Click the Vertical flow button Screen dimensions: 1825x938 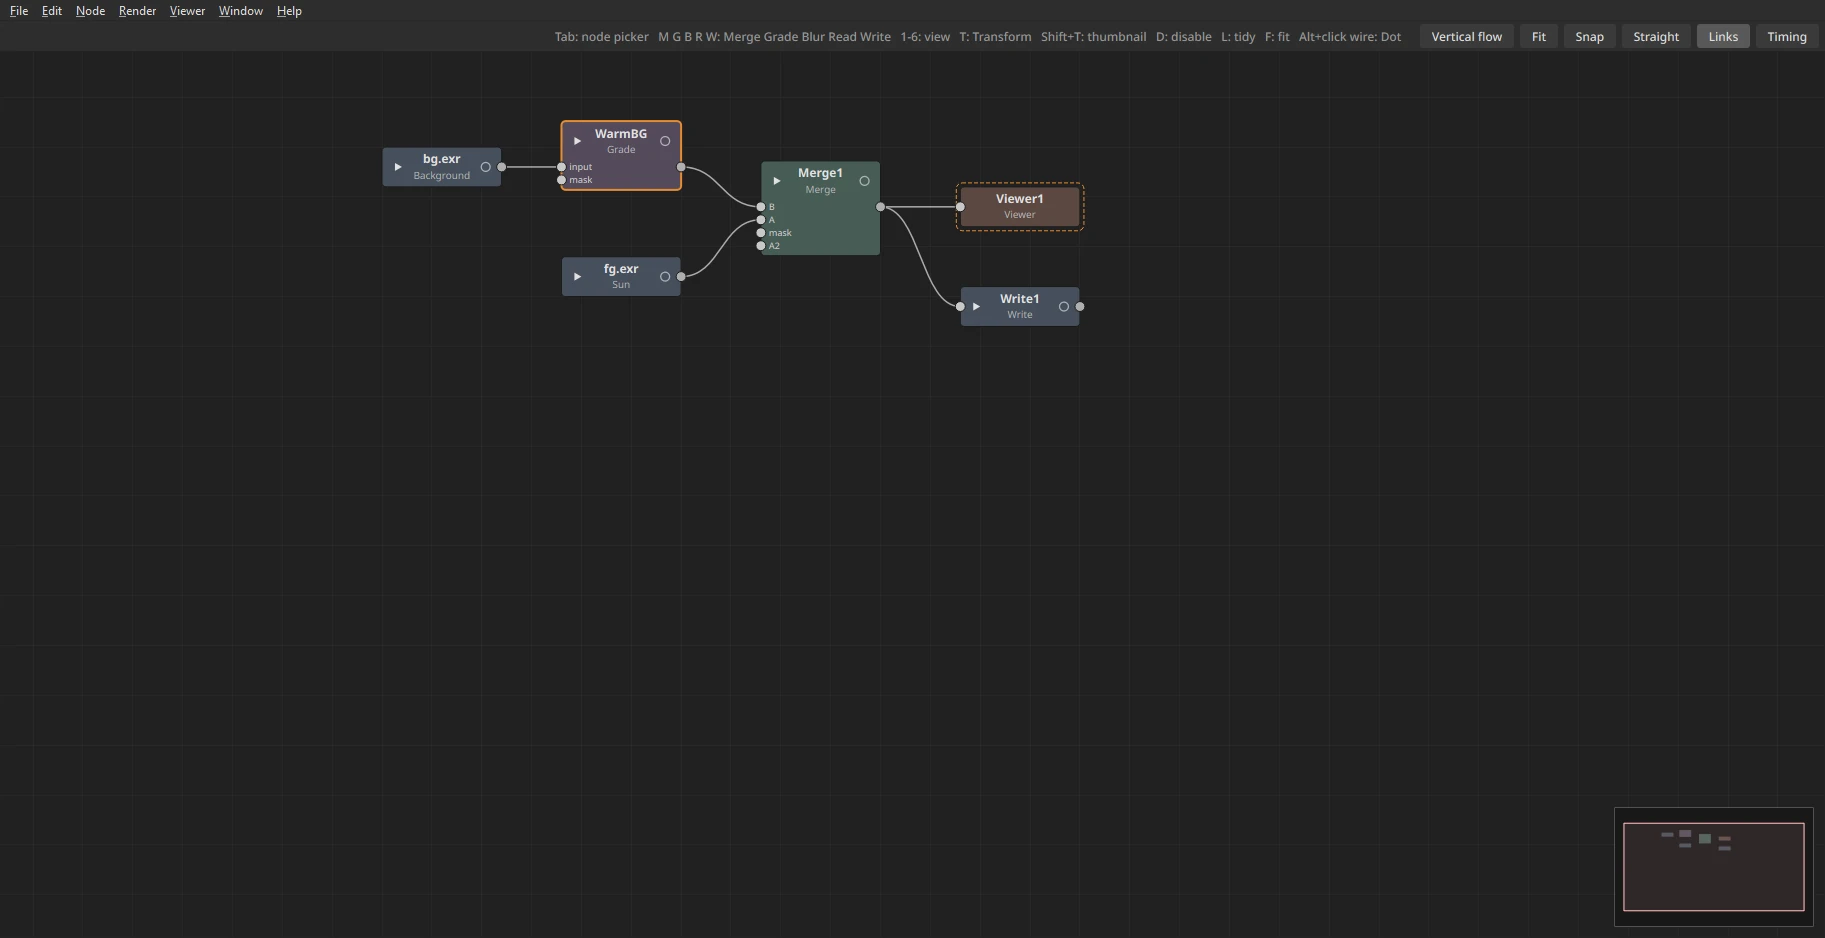click(1466, 37)
